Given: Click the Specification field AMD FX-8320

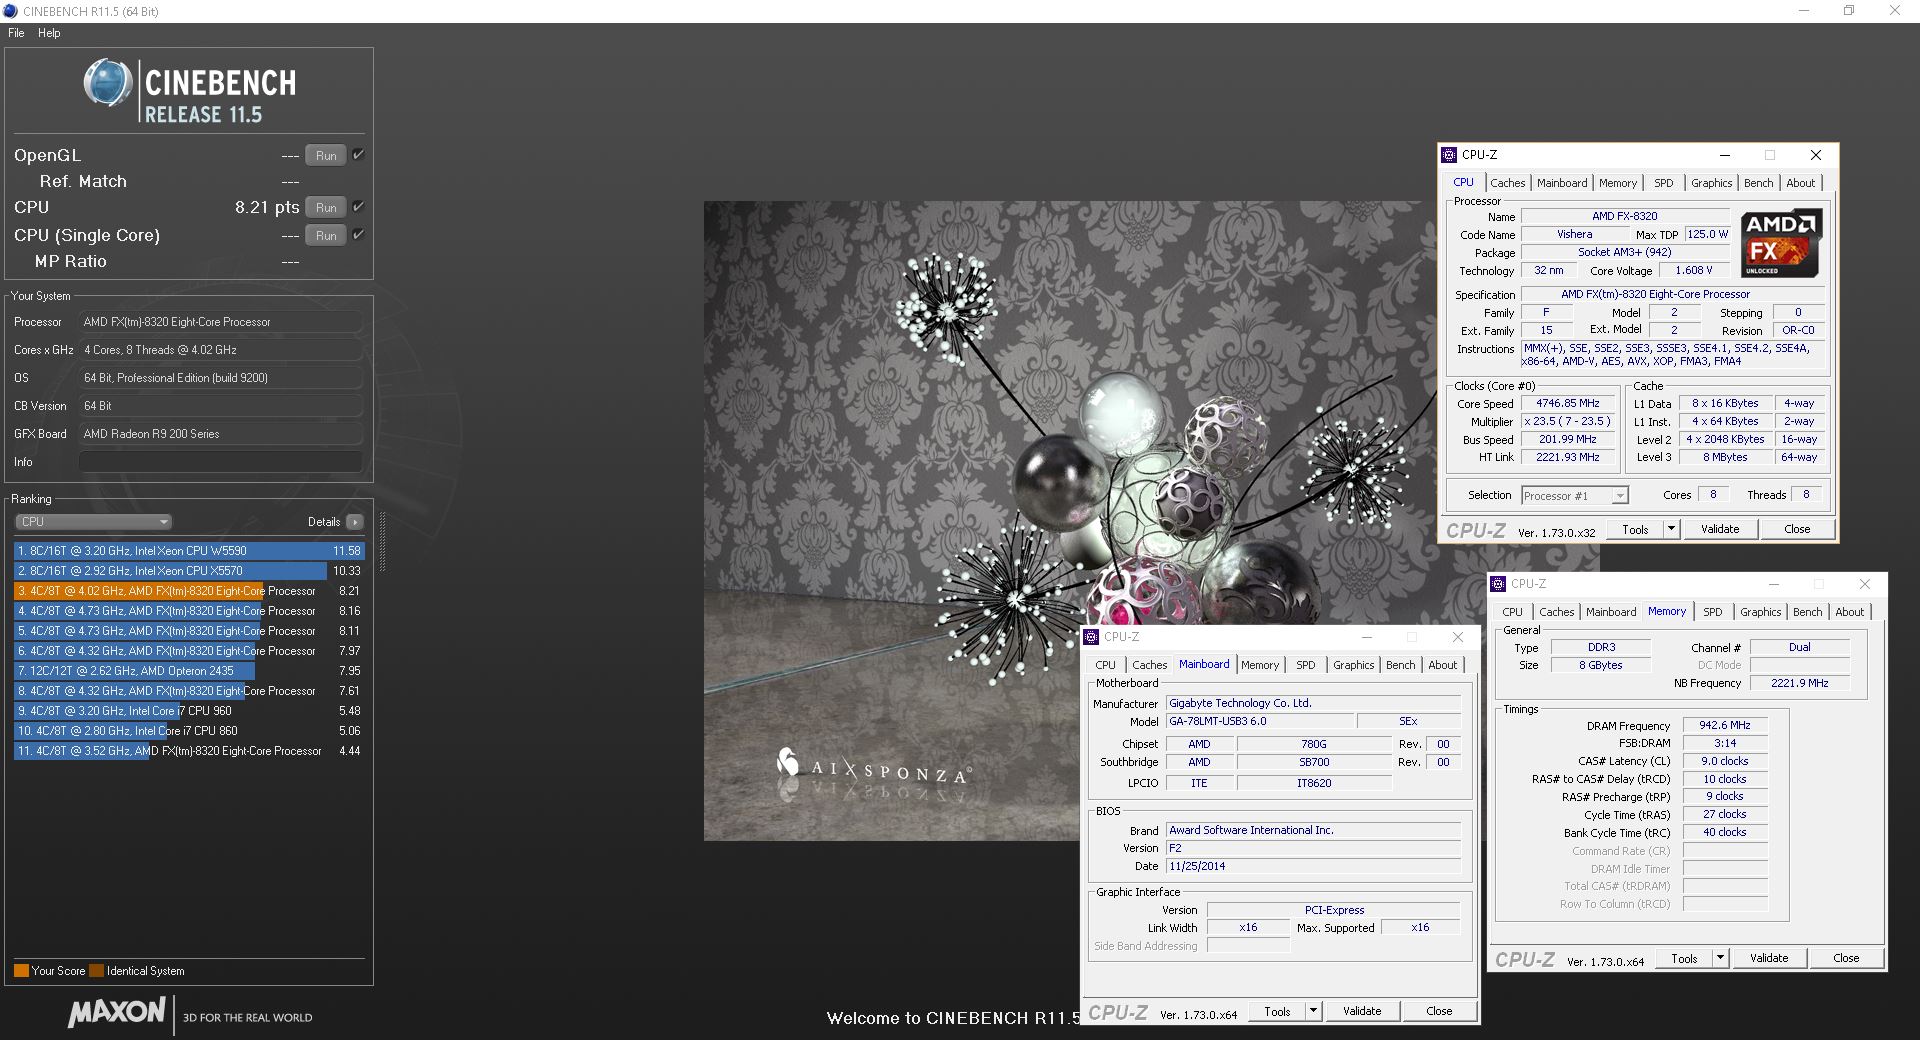Looking at the screenshot, I should pos(1673,294).
